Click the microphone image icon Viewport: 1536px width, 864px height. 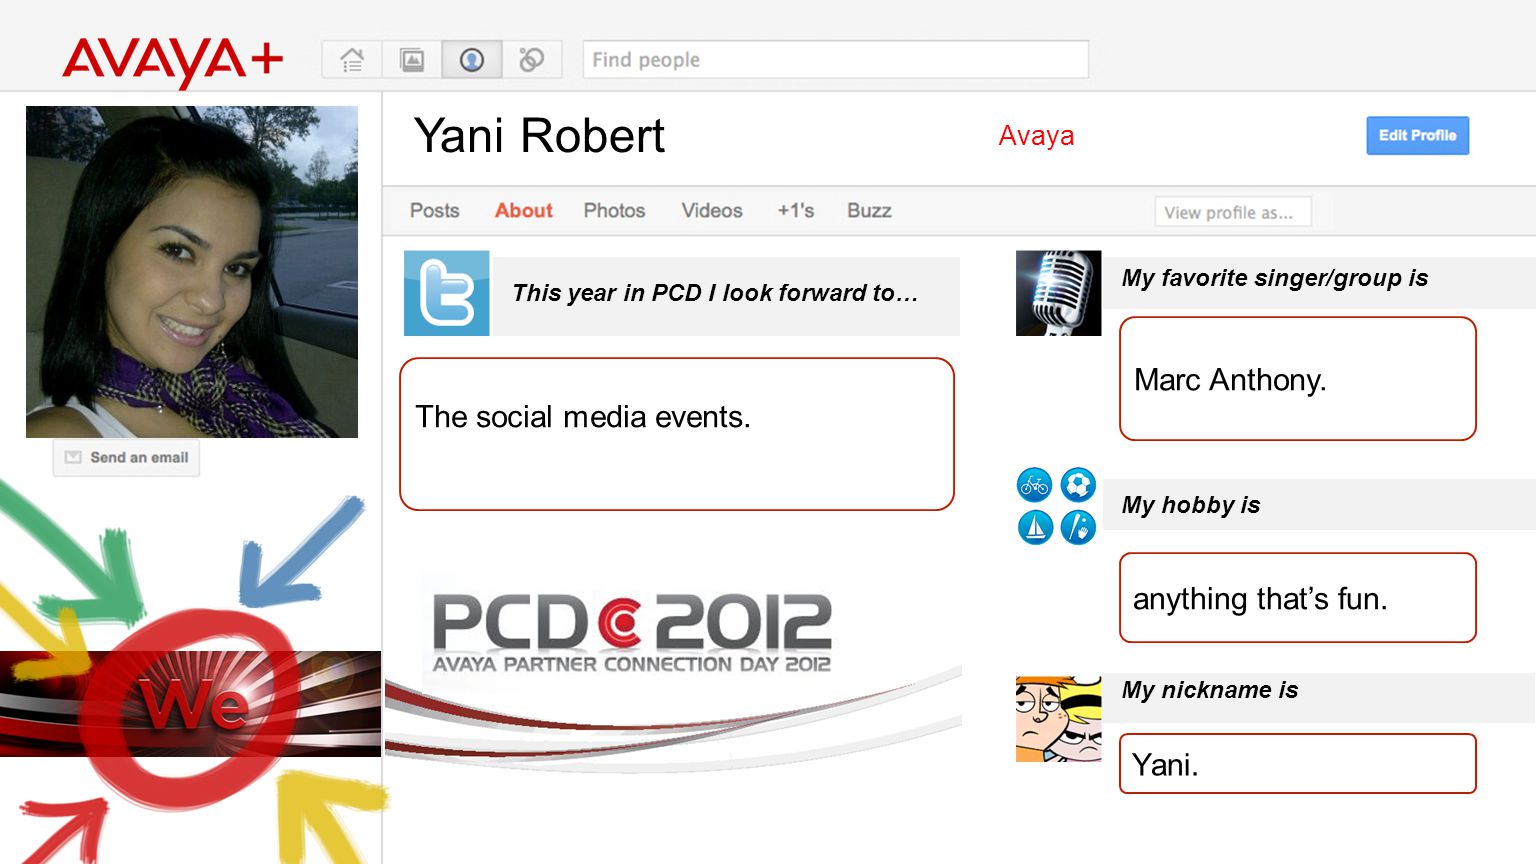tap(1058, 293)
